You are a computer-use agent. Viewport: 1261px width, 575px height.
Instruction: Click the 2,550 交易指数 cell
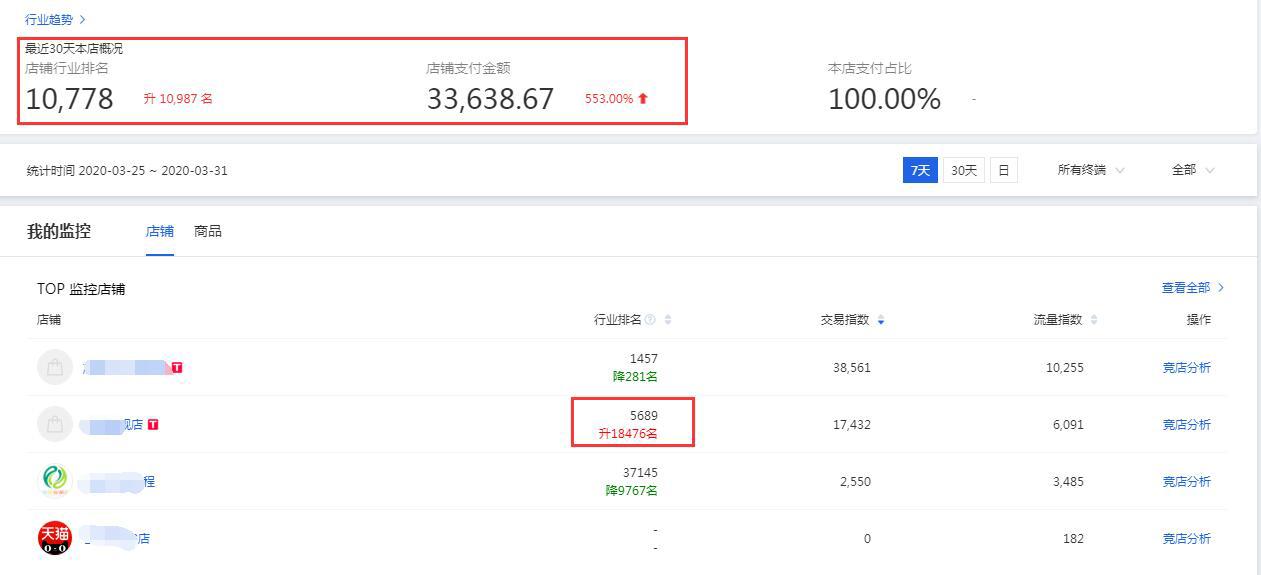click(x=855, y=482)
